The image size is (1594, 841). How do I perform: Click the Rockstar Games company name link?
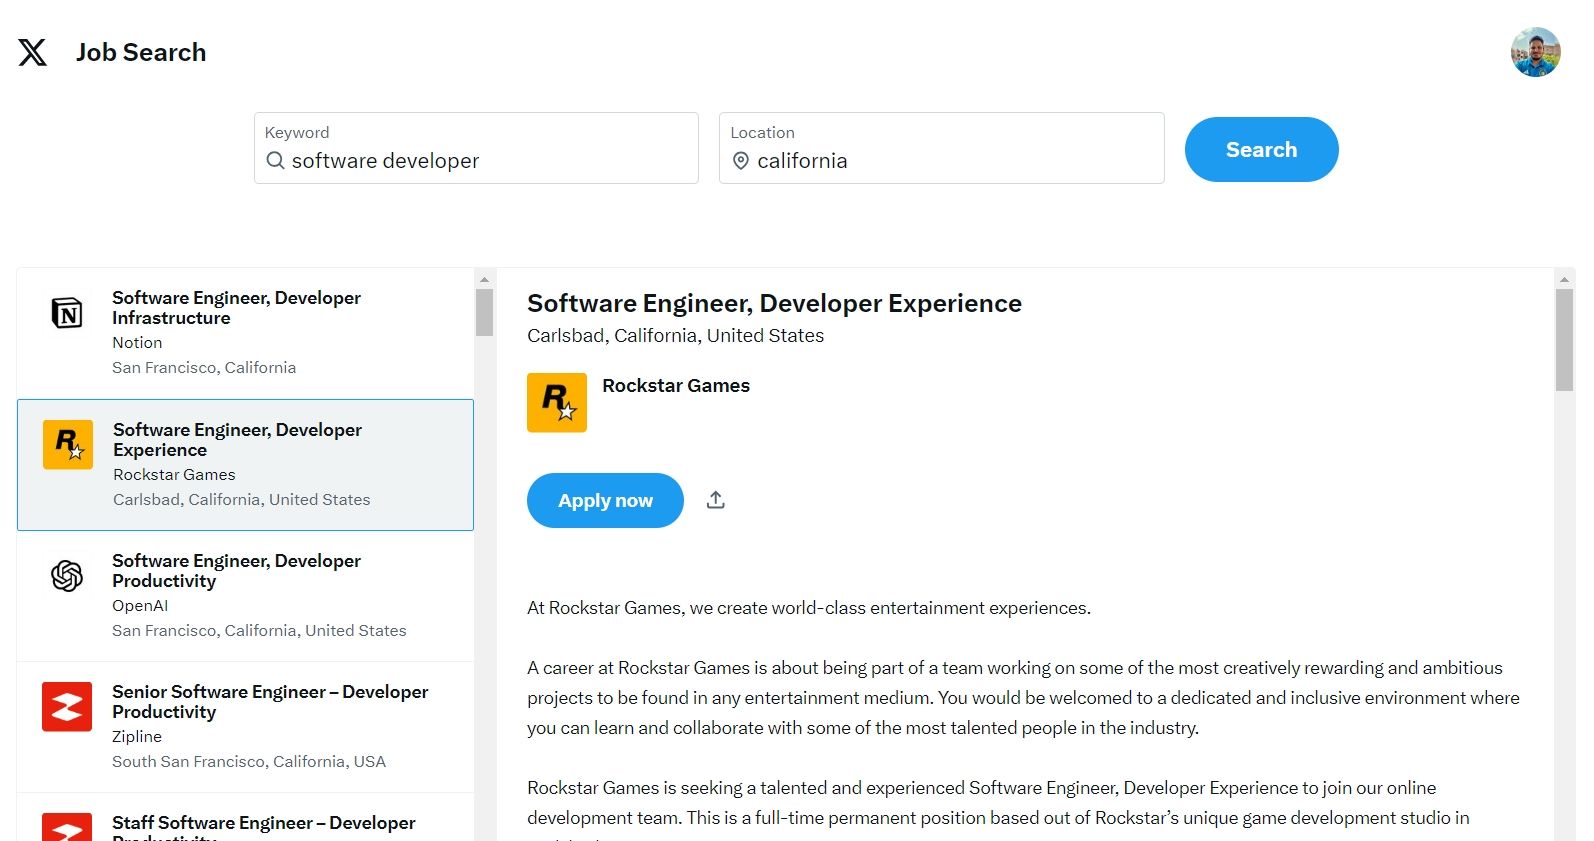pyautogui.click(x=676, y=386)
